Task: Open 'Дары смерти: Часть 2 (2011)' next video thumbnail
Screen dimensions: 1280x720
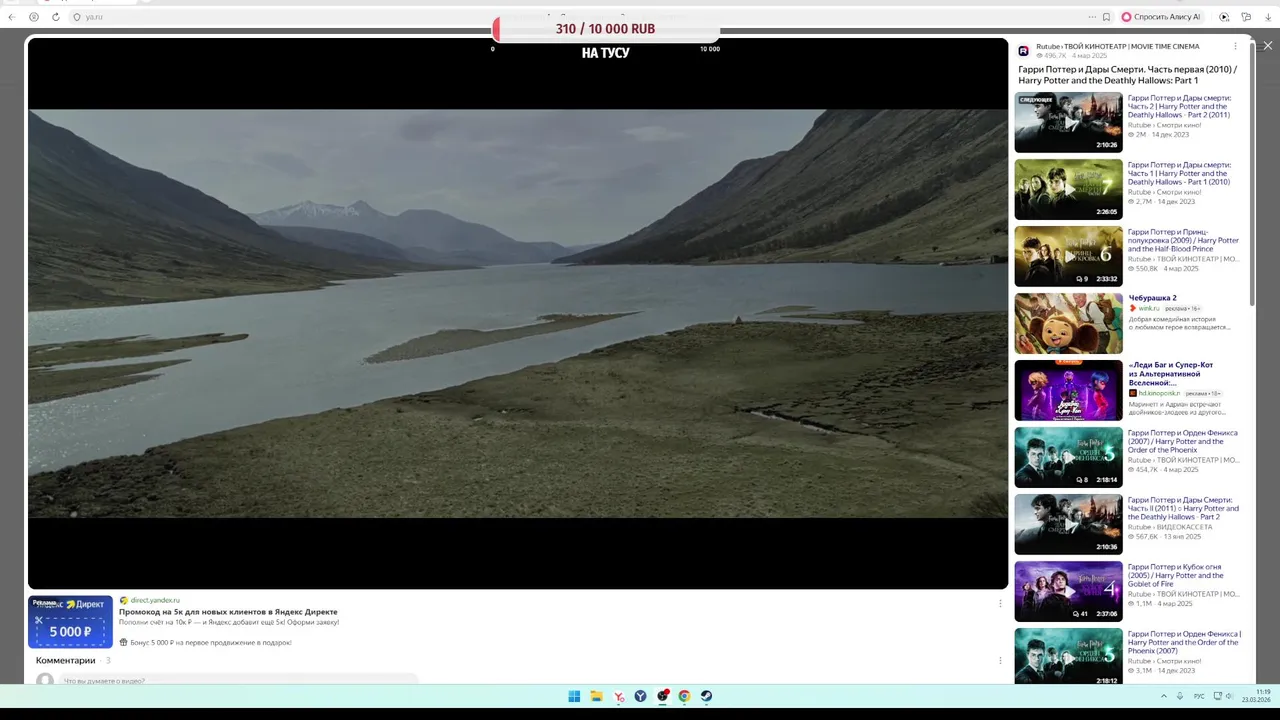Action: tap(1068, 122)
